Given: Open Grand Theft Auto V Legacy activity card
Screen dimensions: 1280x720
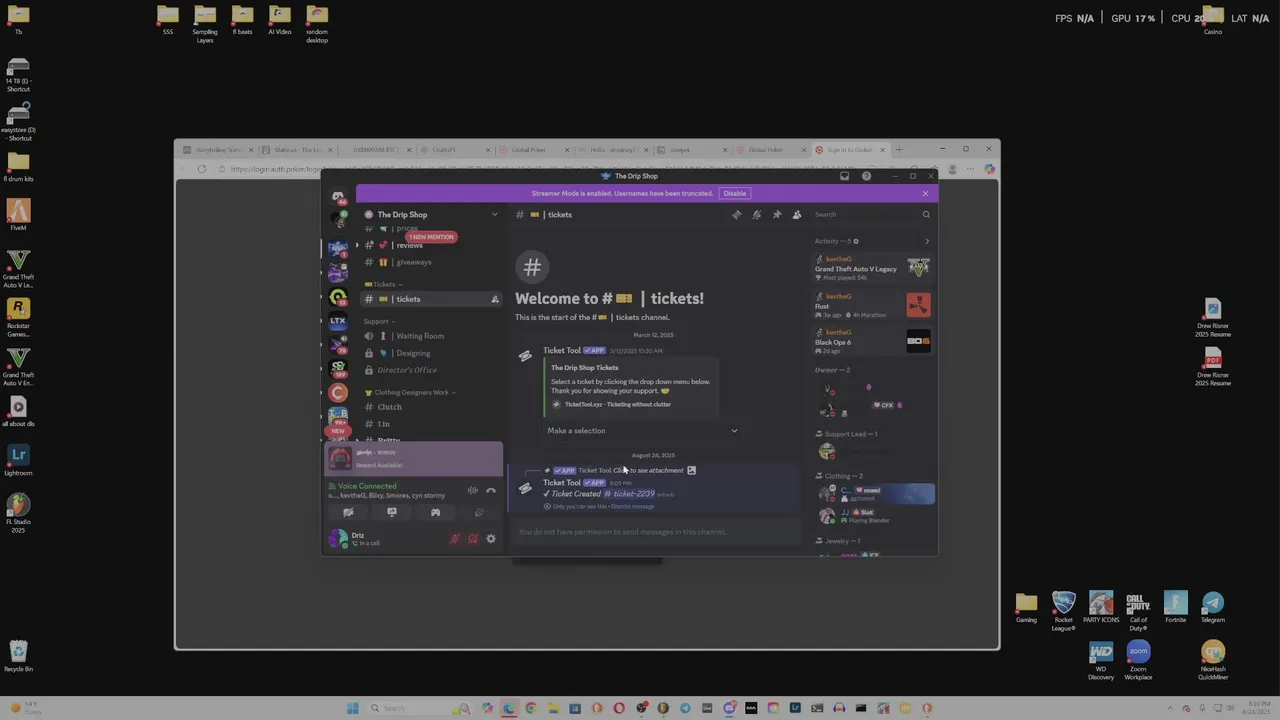Looking at the screenshot, I should tap(872, 267).
